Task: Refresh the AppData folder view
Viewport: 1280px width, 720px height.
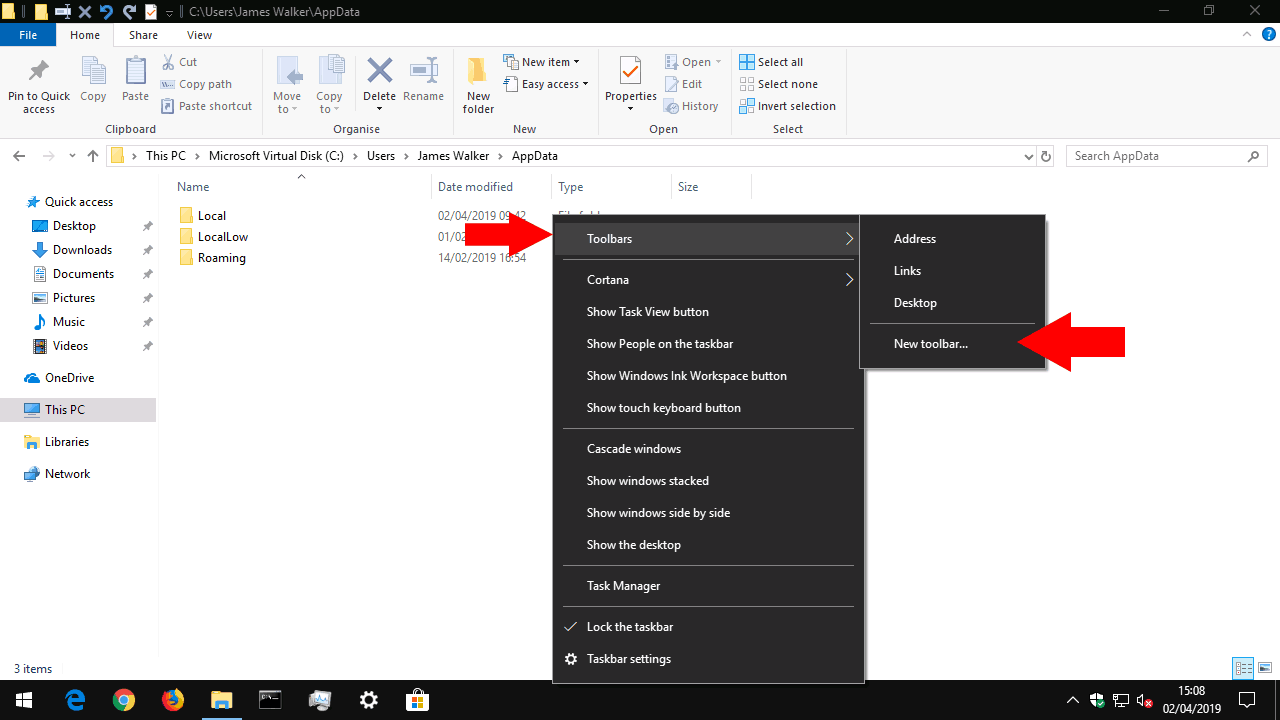Action: tap(1046, 156)
